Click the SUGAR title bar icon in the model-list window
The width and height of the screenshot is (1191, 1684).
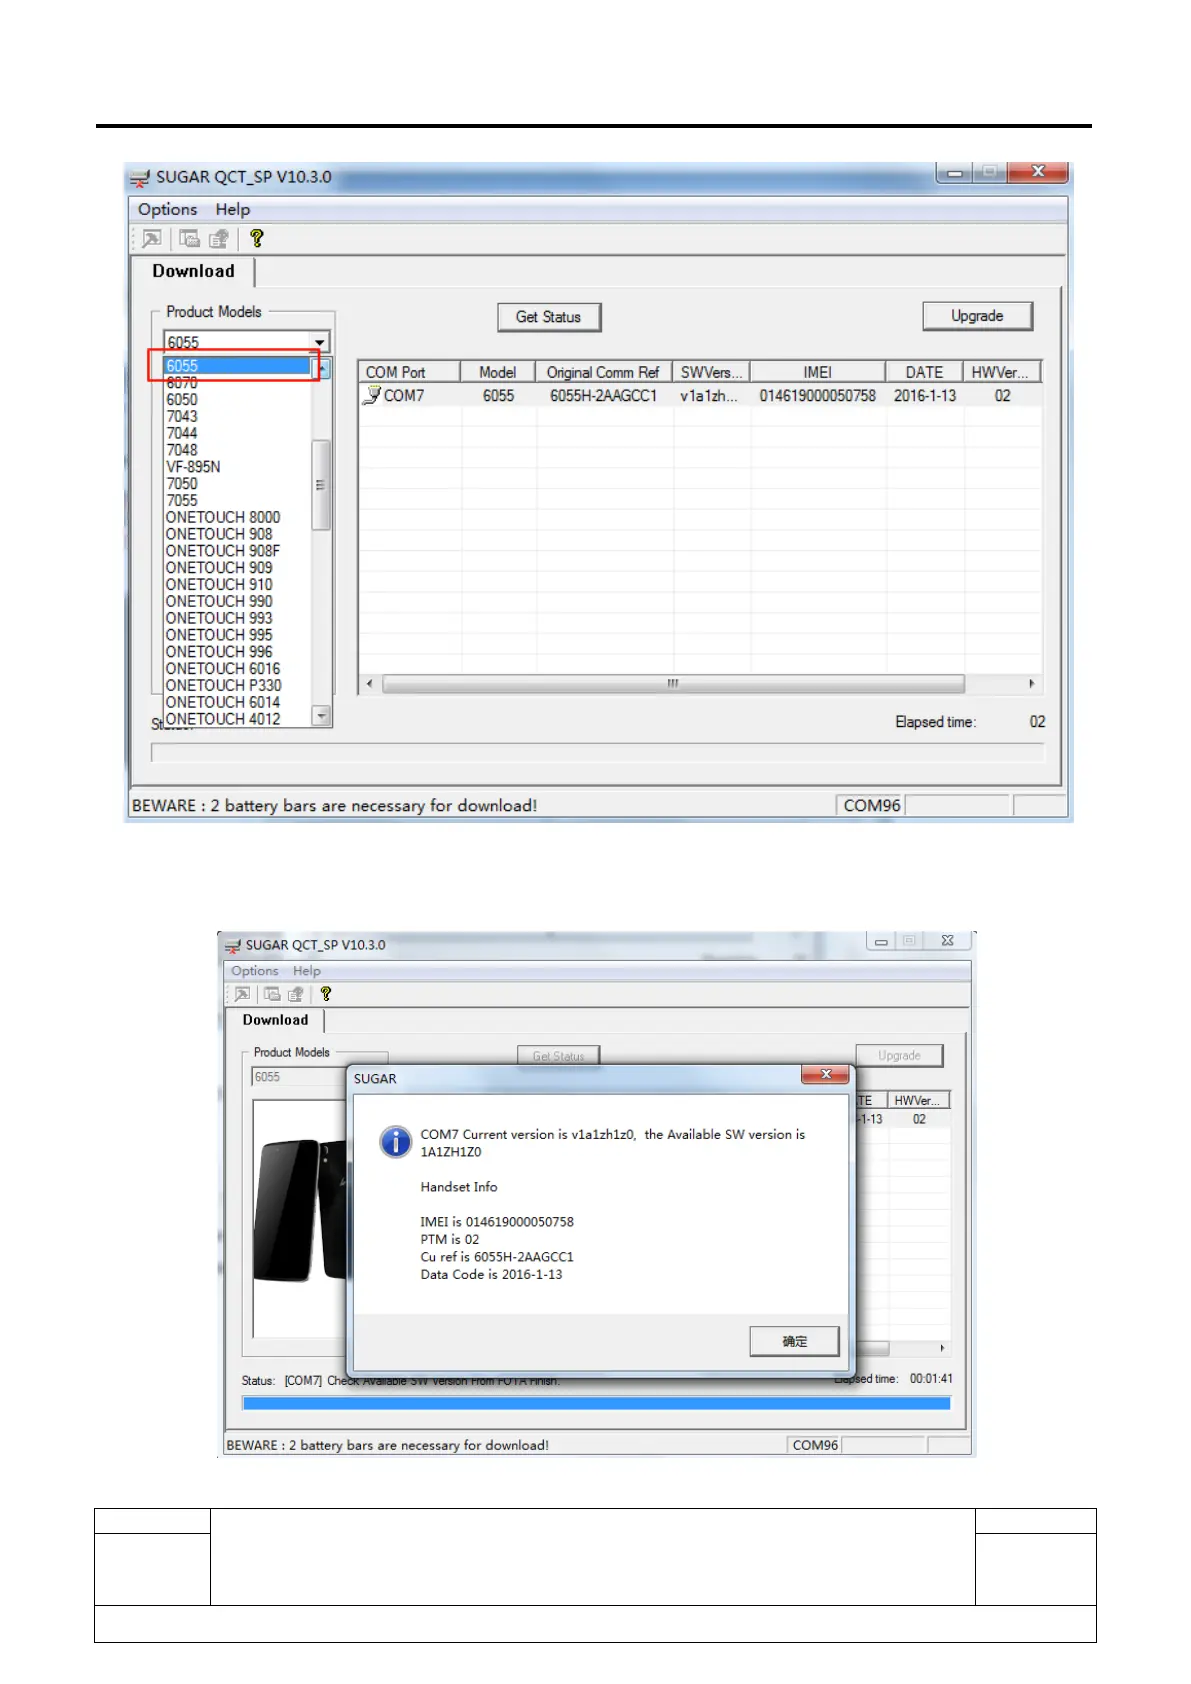[x=140, y=178]
